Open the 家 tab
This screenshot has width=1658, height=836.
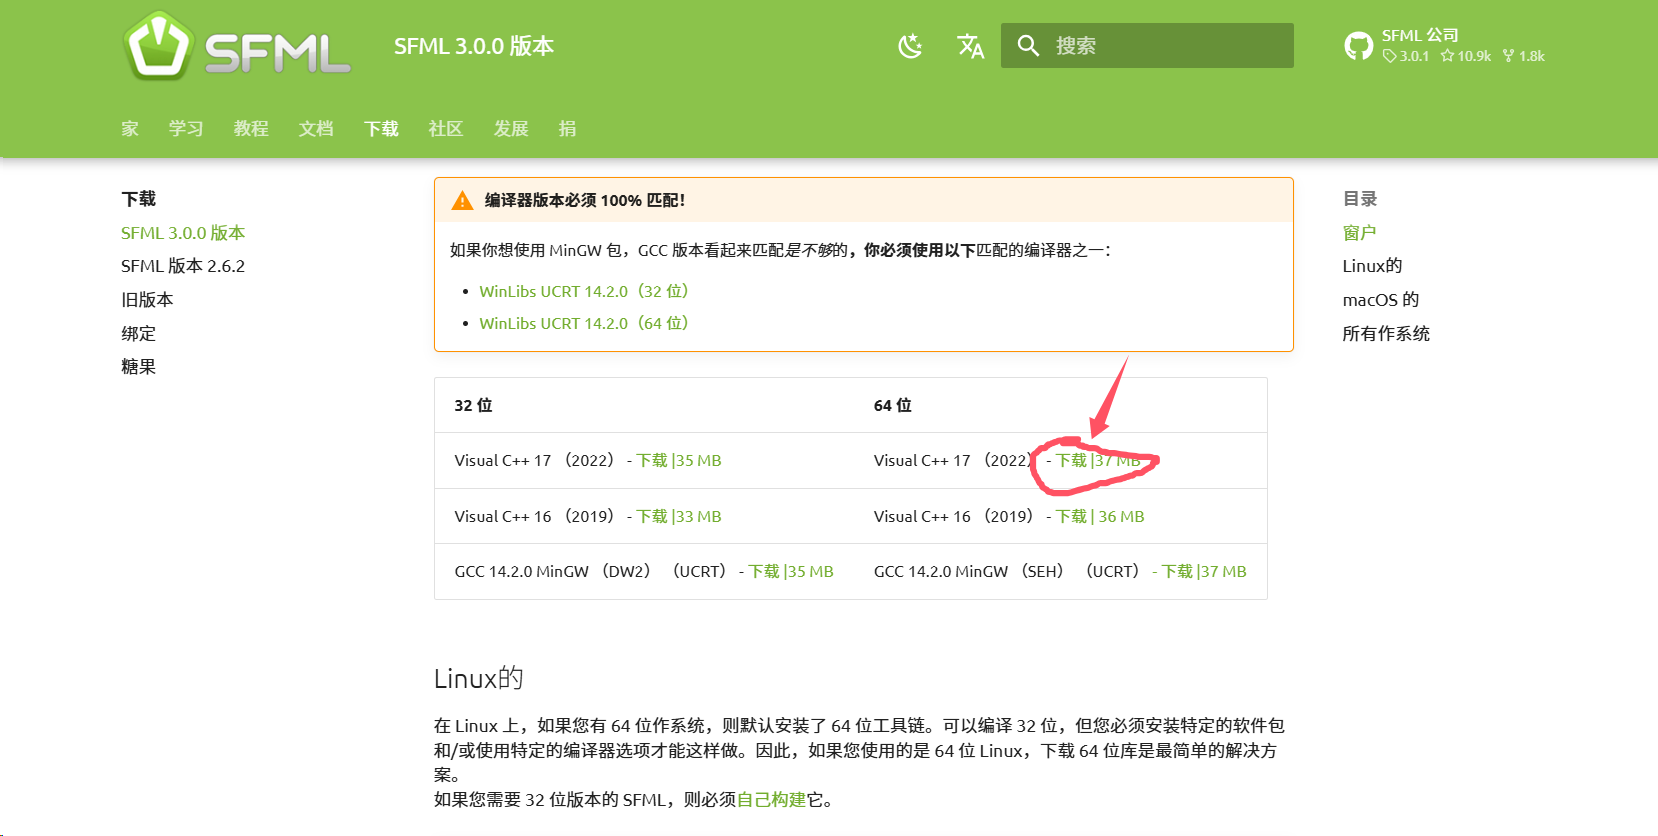(130, 128)
